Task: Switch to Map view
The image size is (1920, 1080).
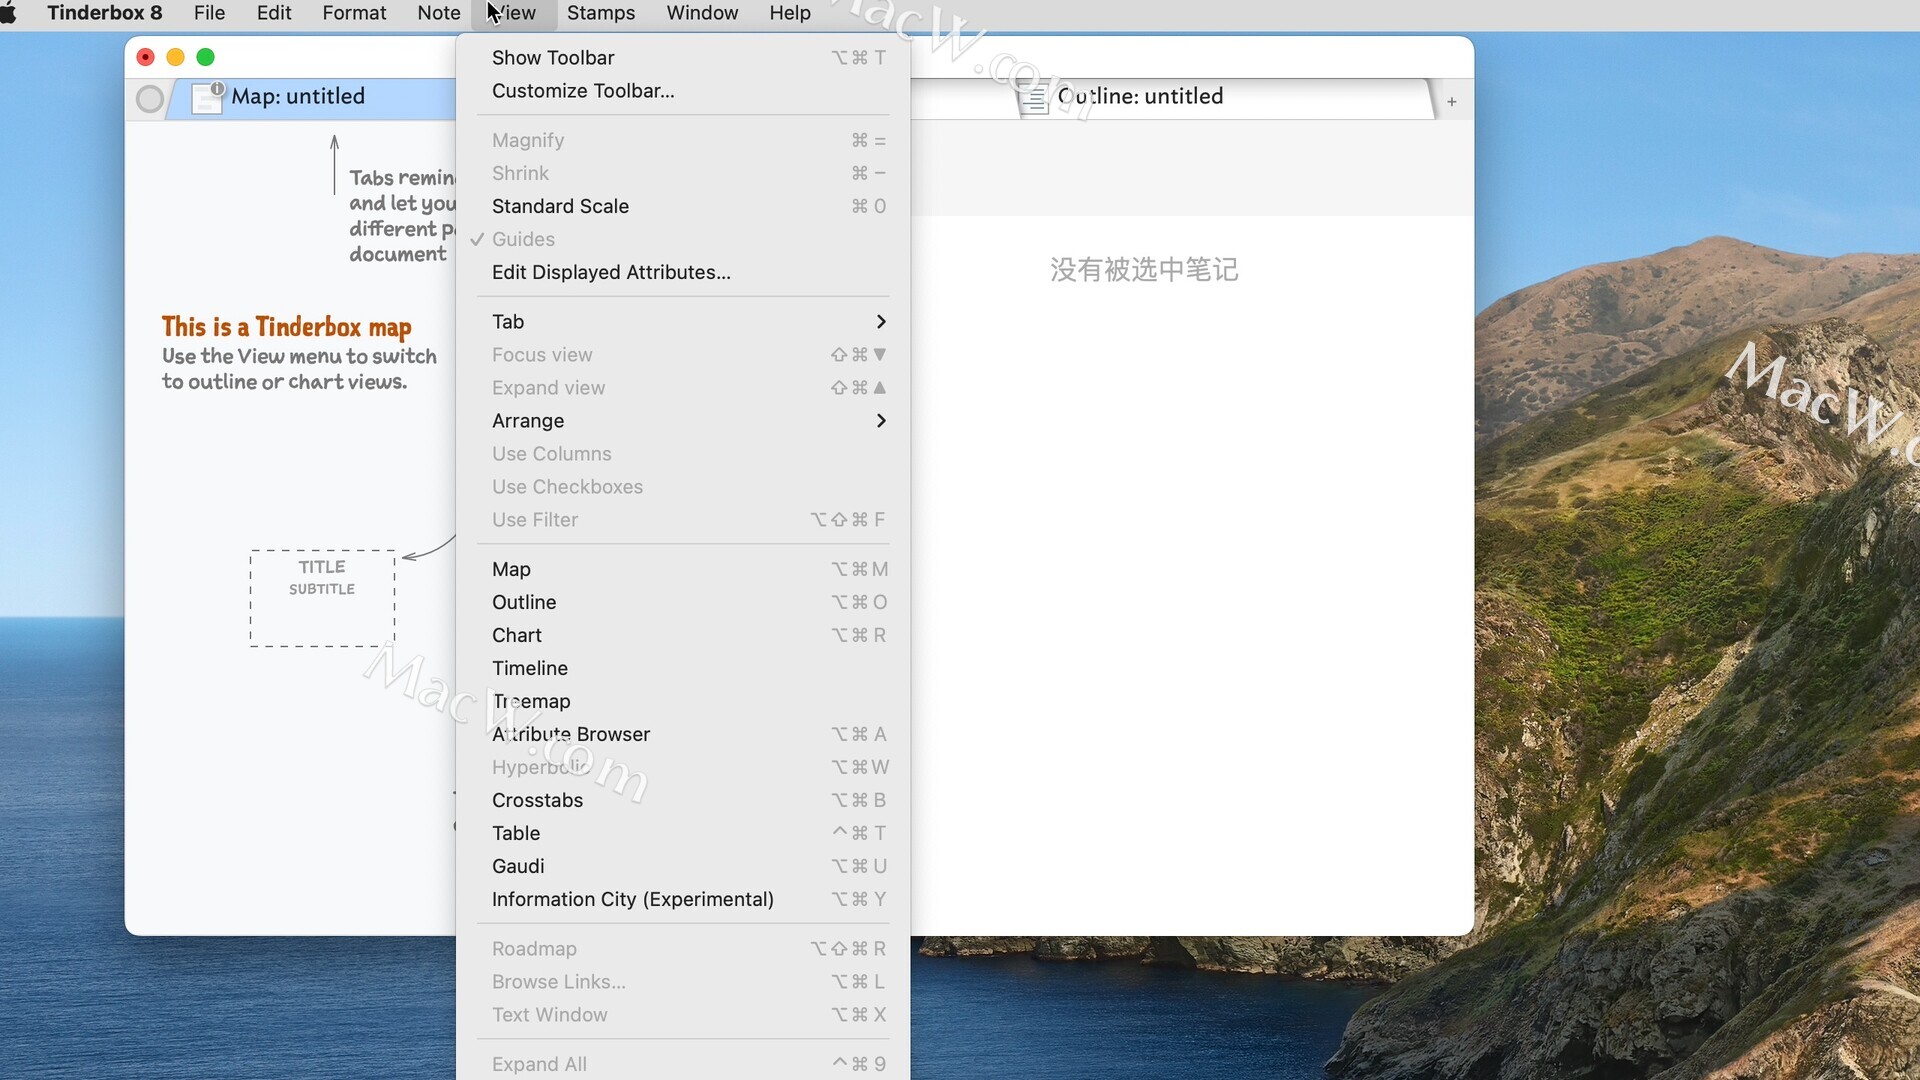Action: tap(683, 569)
